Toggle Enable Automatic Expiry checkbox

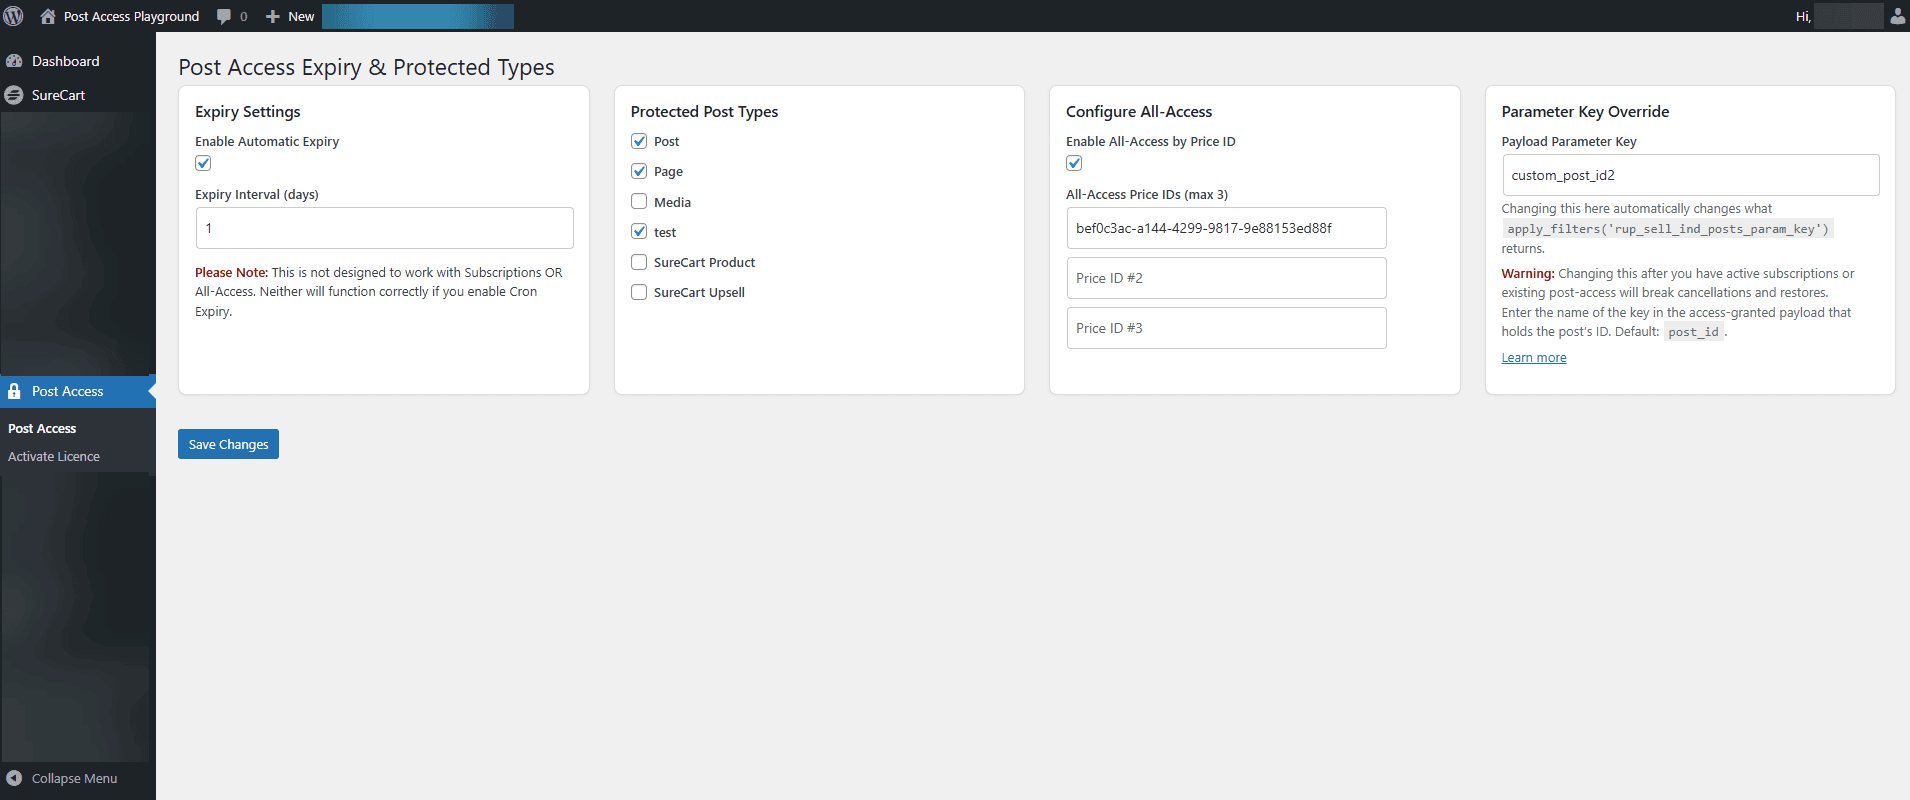pyautogui.click(x=203, y=163)
